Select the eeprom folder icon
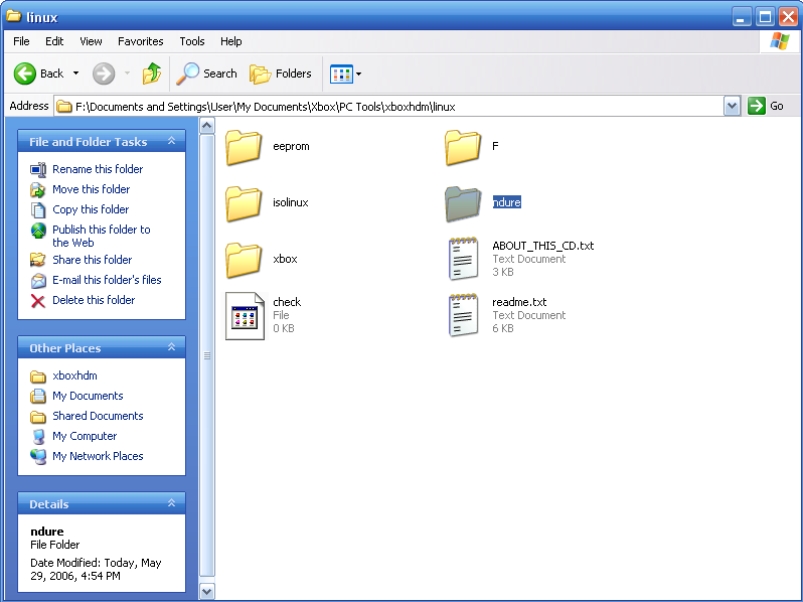 coord(244,147)
